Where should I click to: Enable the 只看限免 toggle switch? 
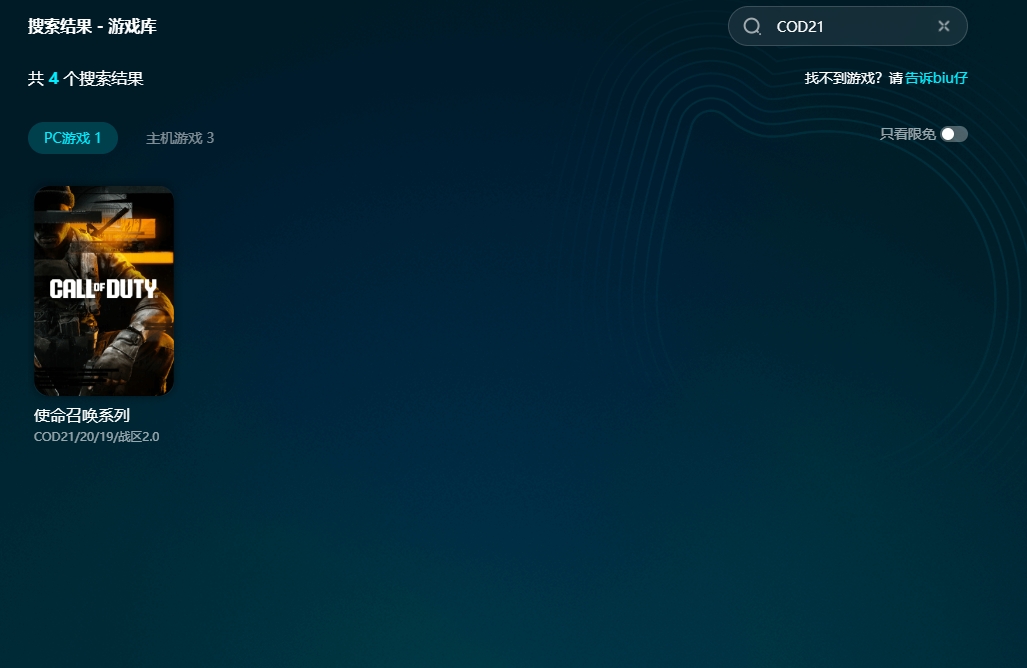tap(953, 134)
